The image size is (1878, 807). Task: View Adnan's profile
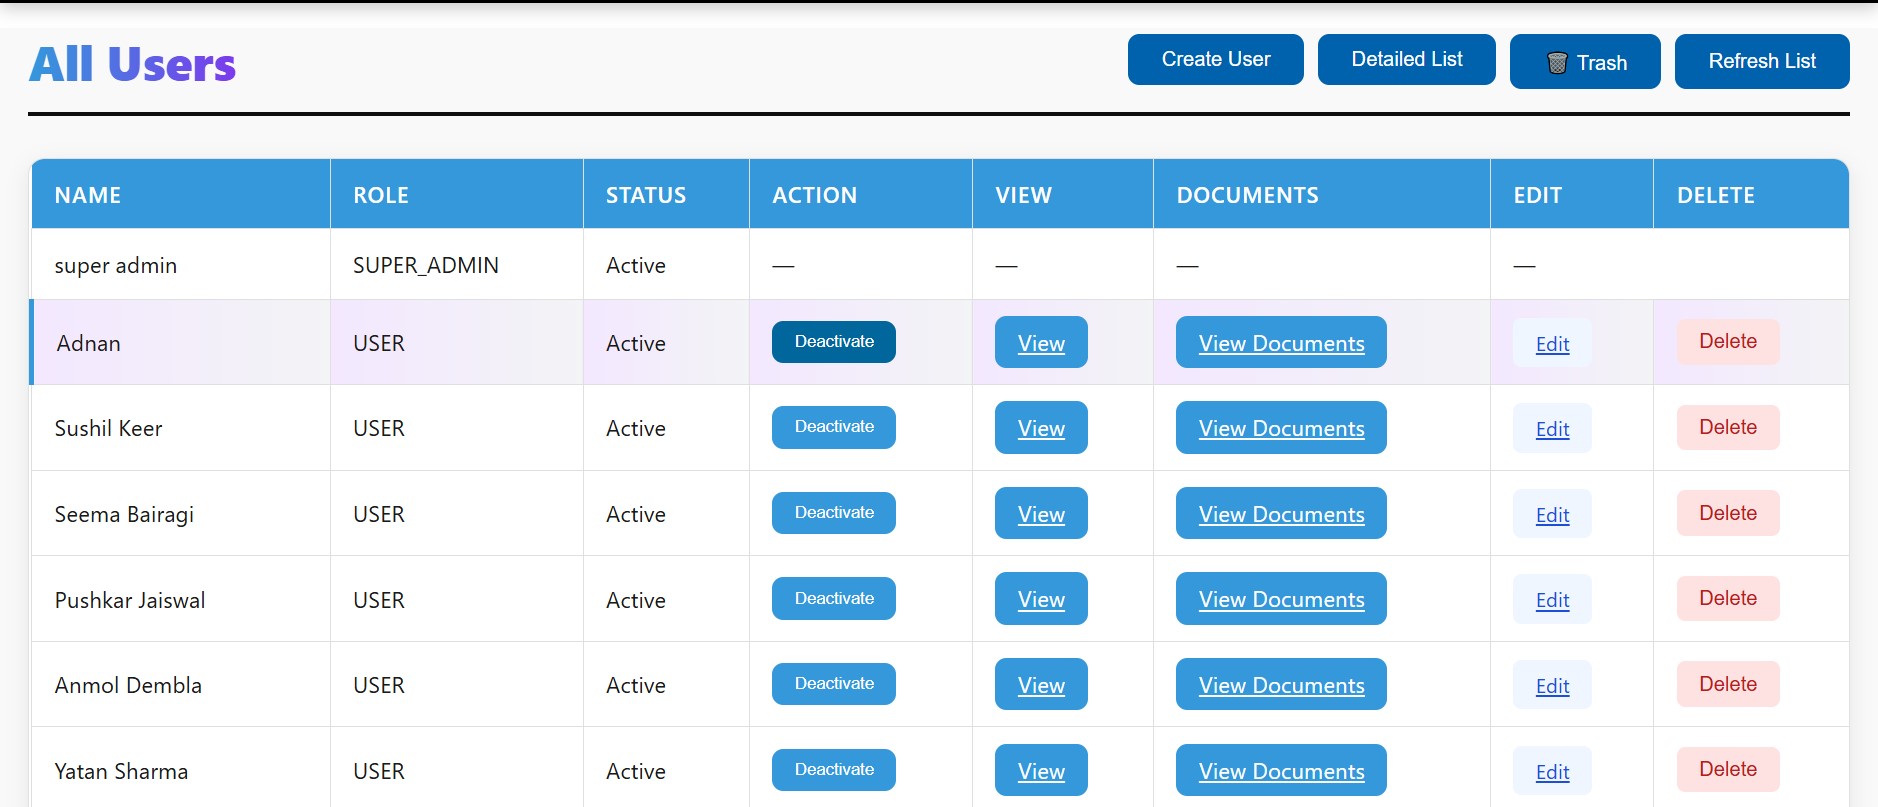tap(1041, 342)
